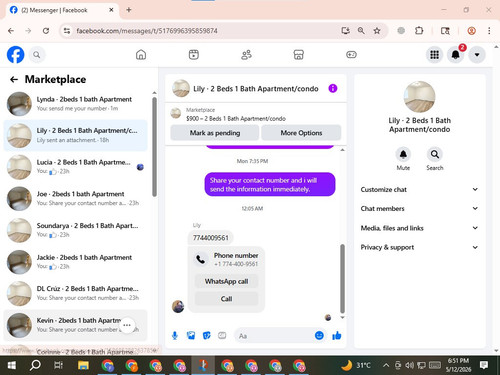
Task: Go to the Home feed icon
Action: 141,55
